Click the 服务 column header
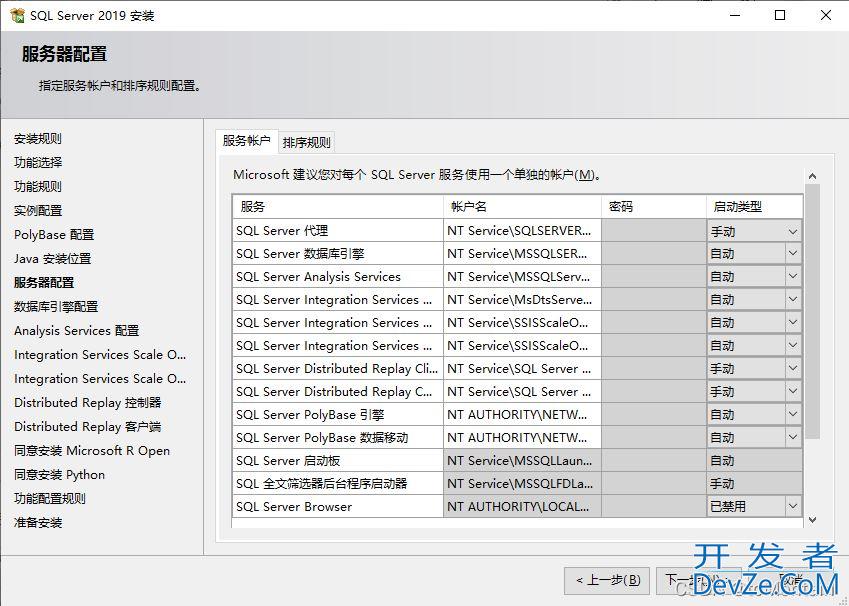 tap(338, 206)
